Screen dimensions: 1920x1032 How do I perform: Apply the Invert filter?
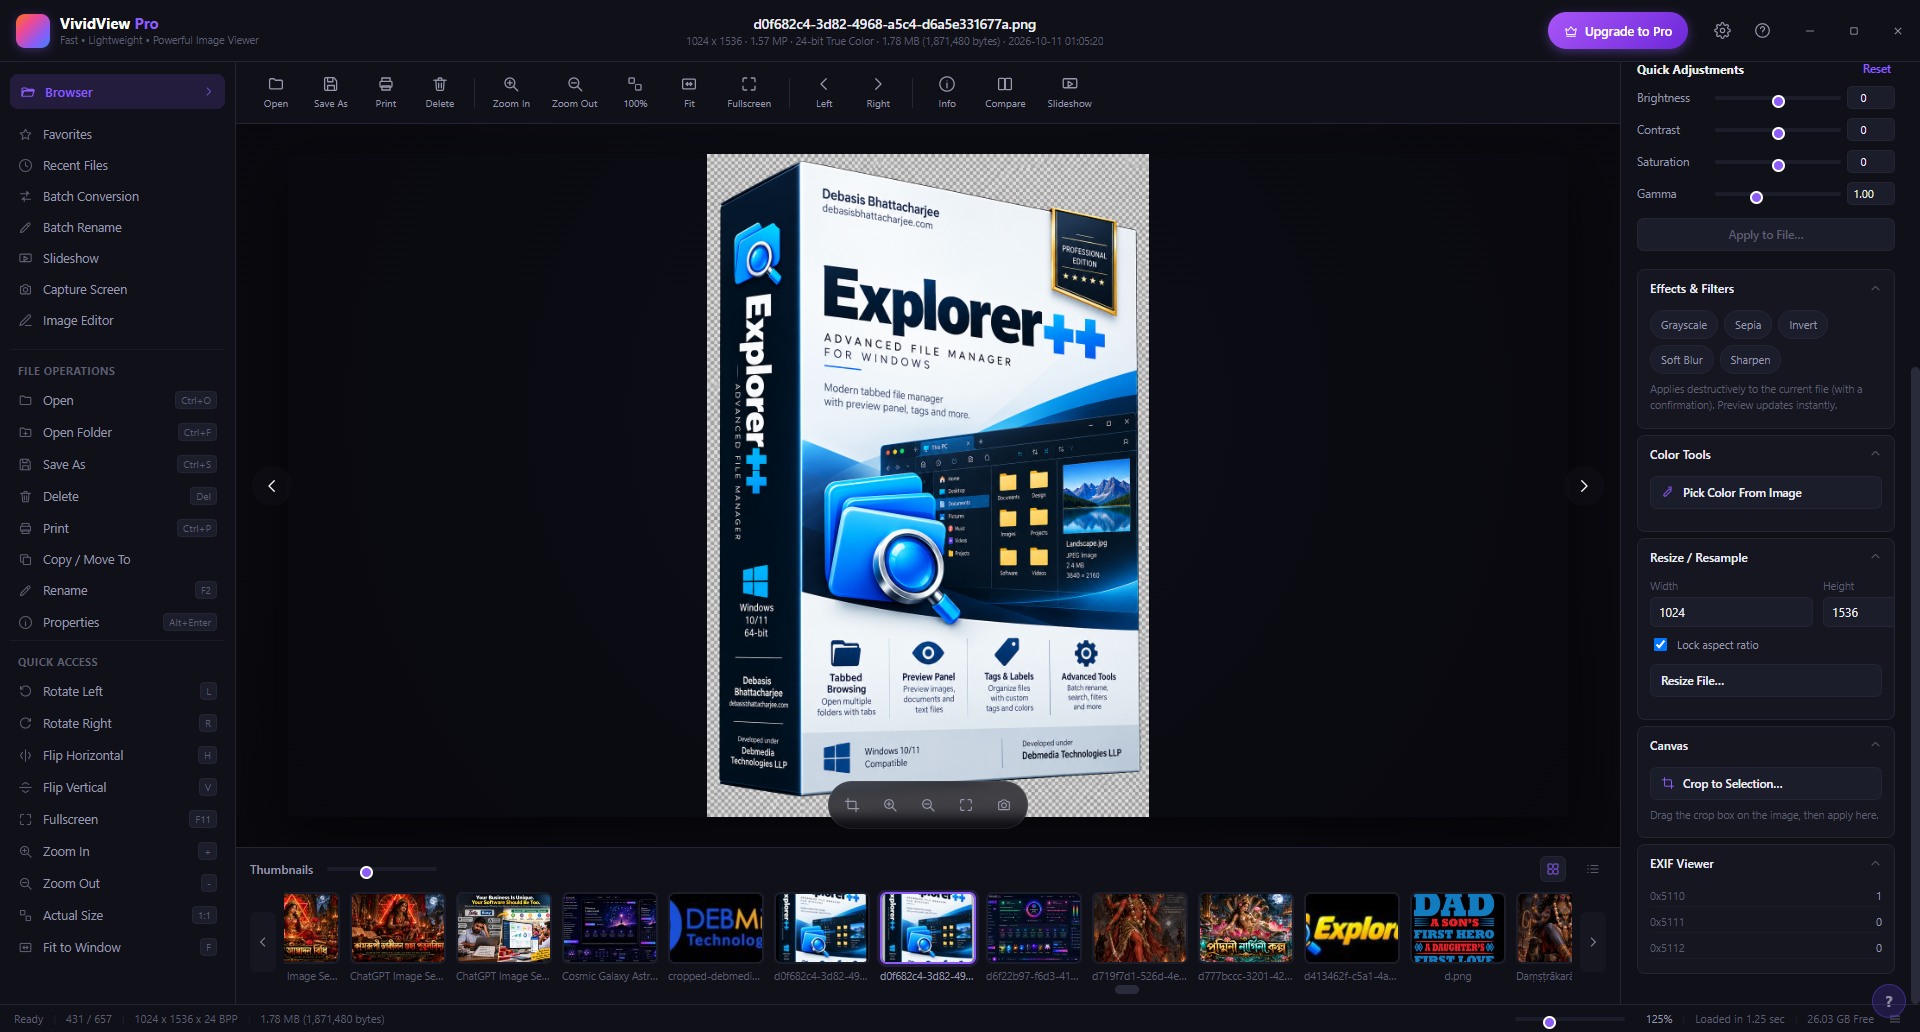pos(1803,325)
